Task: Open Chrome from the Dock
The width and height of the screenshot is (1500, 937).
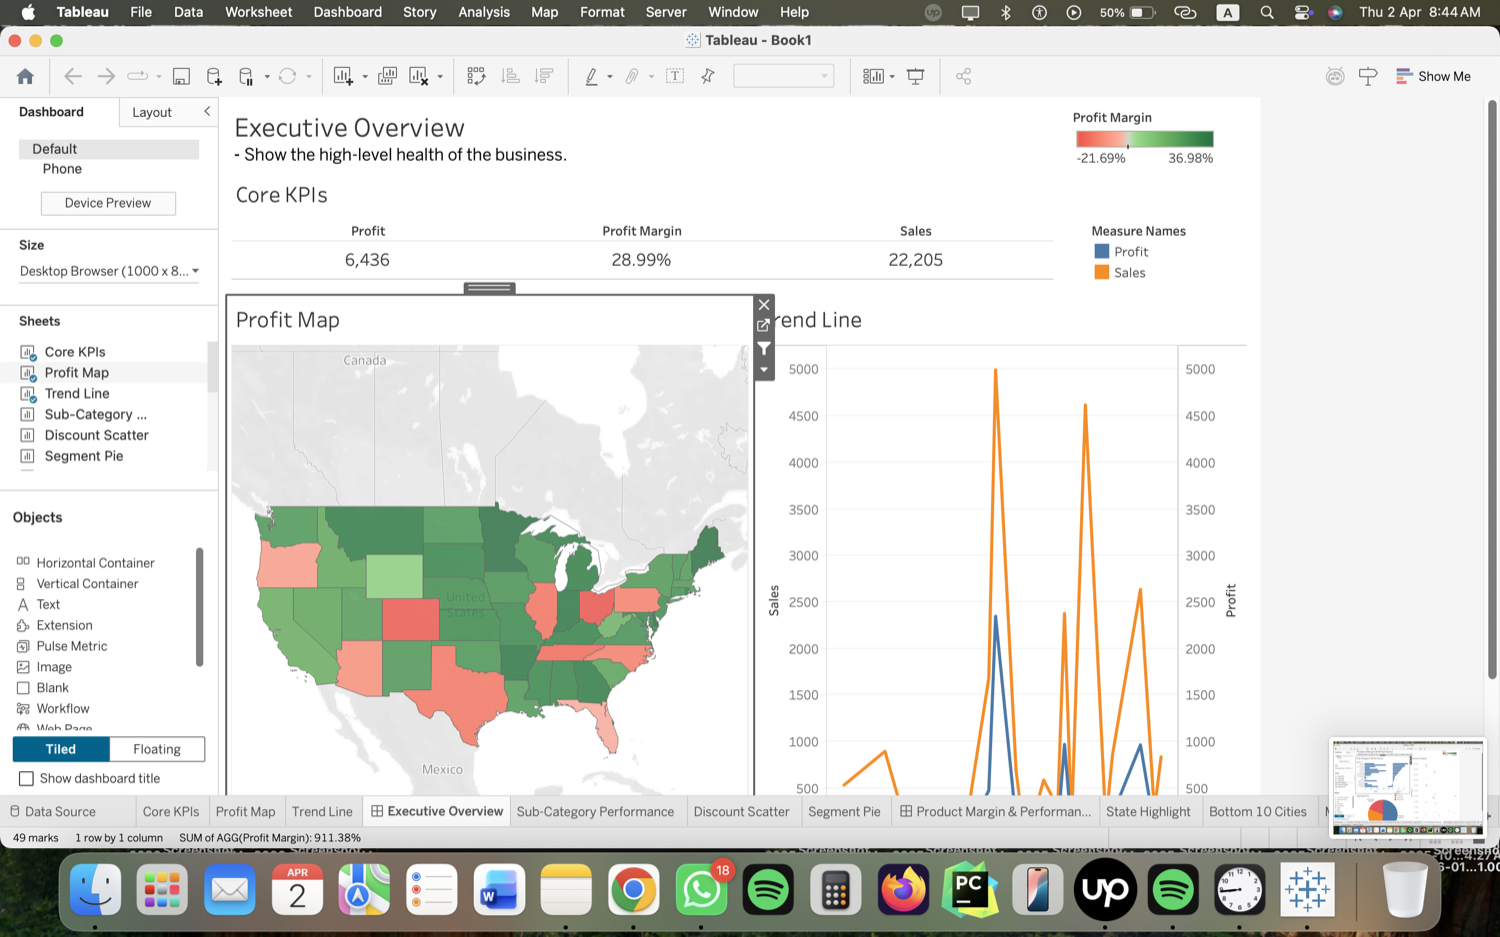Action: pos(633,889)
